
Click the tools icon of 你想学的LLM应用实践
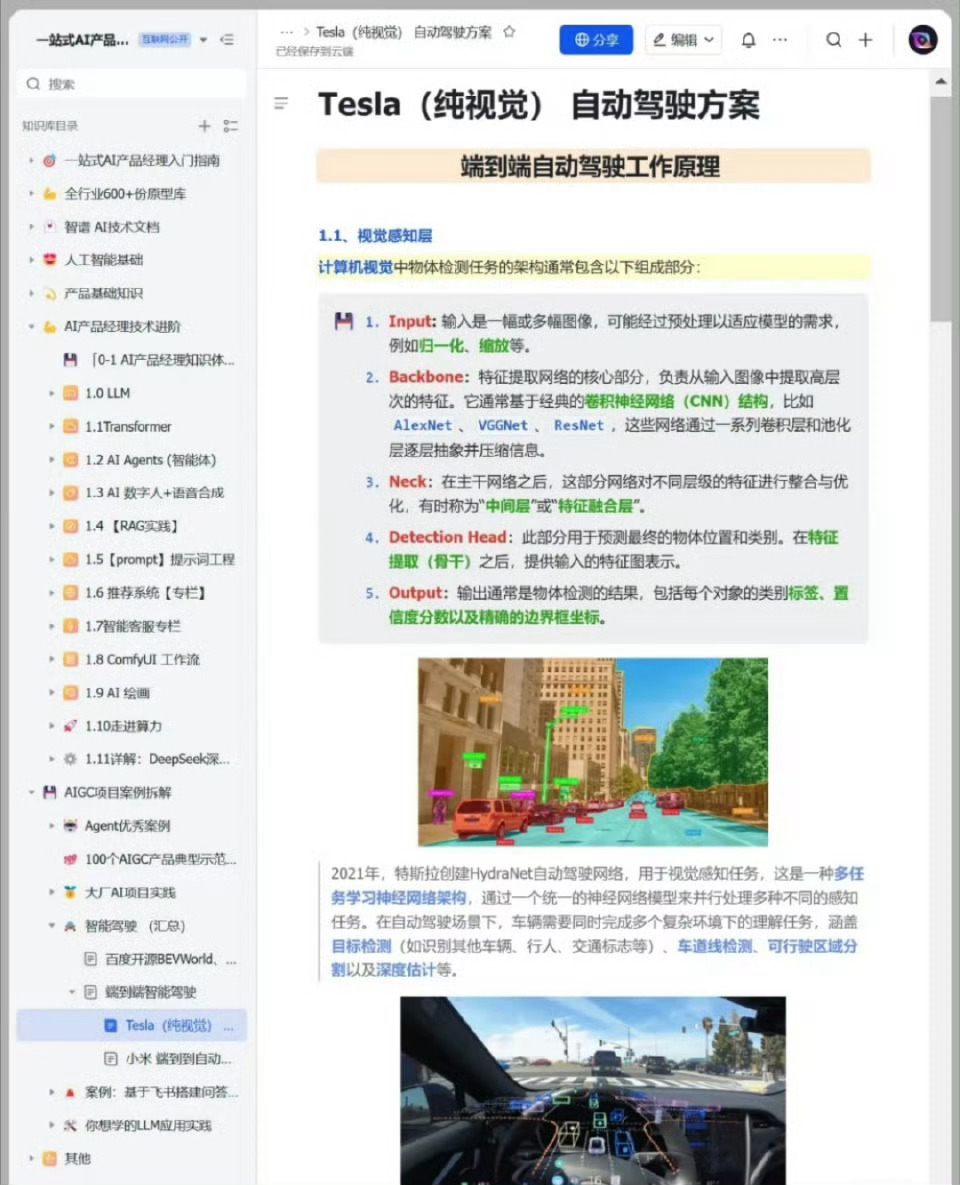tap(70, 1125)
